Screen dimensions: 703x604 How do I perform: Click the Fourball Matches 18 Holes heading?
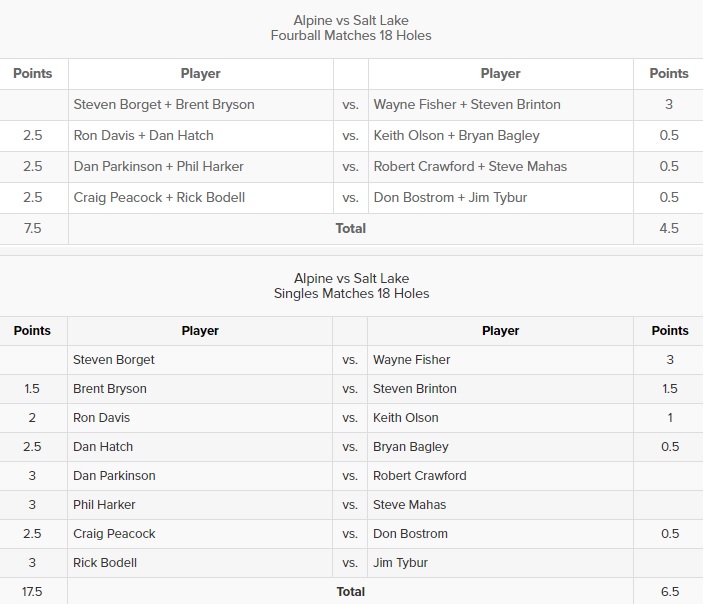(x=351, y=35)
